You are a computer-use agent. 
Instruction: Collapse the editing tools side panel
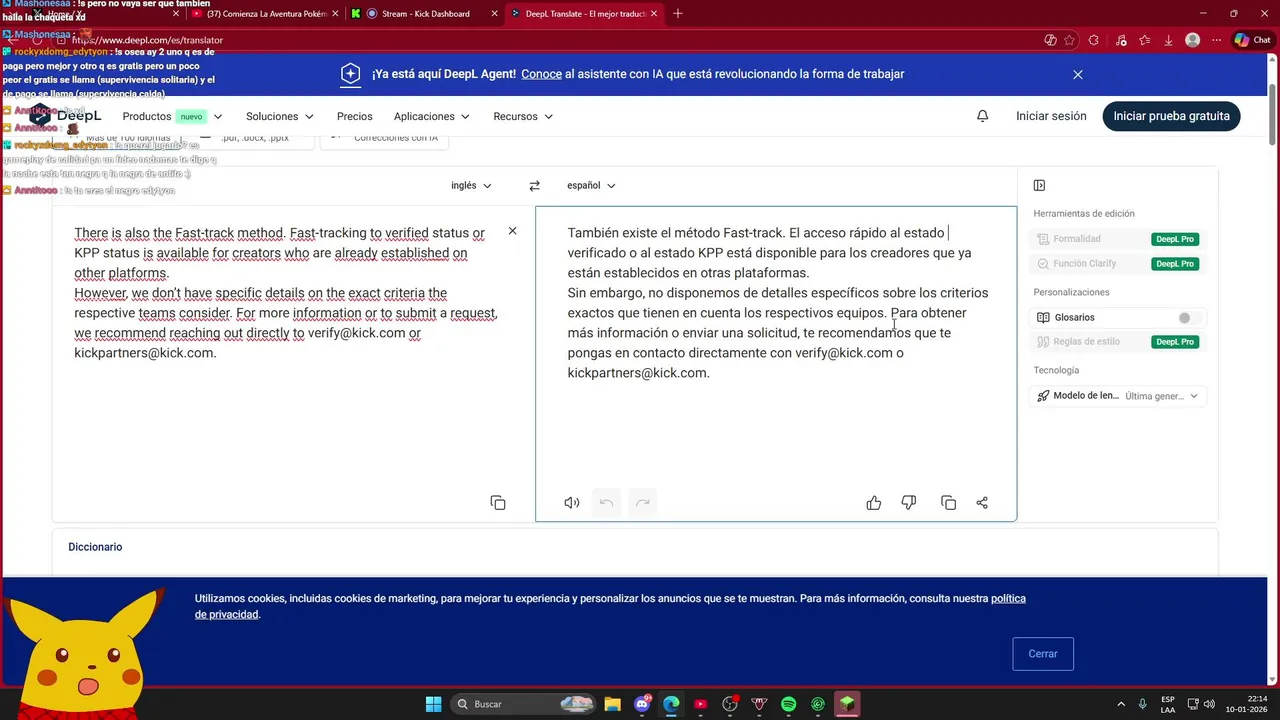coord(1039,185)
